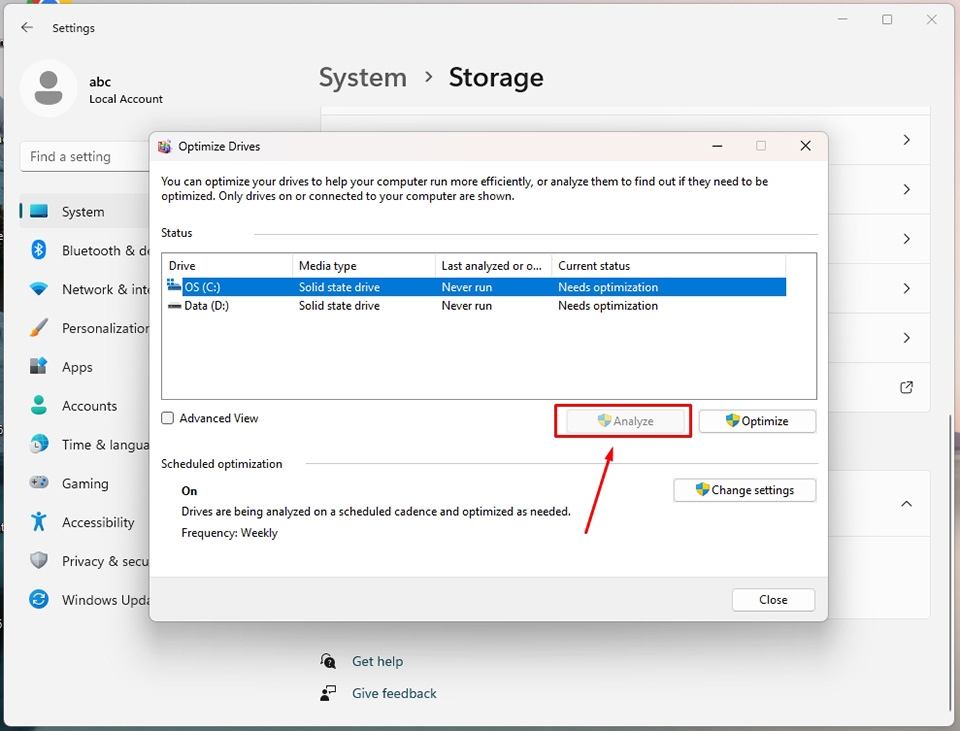Open the third Storage row chevron

tap(907, 239)
